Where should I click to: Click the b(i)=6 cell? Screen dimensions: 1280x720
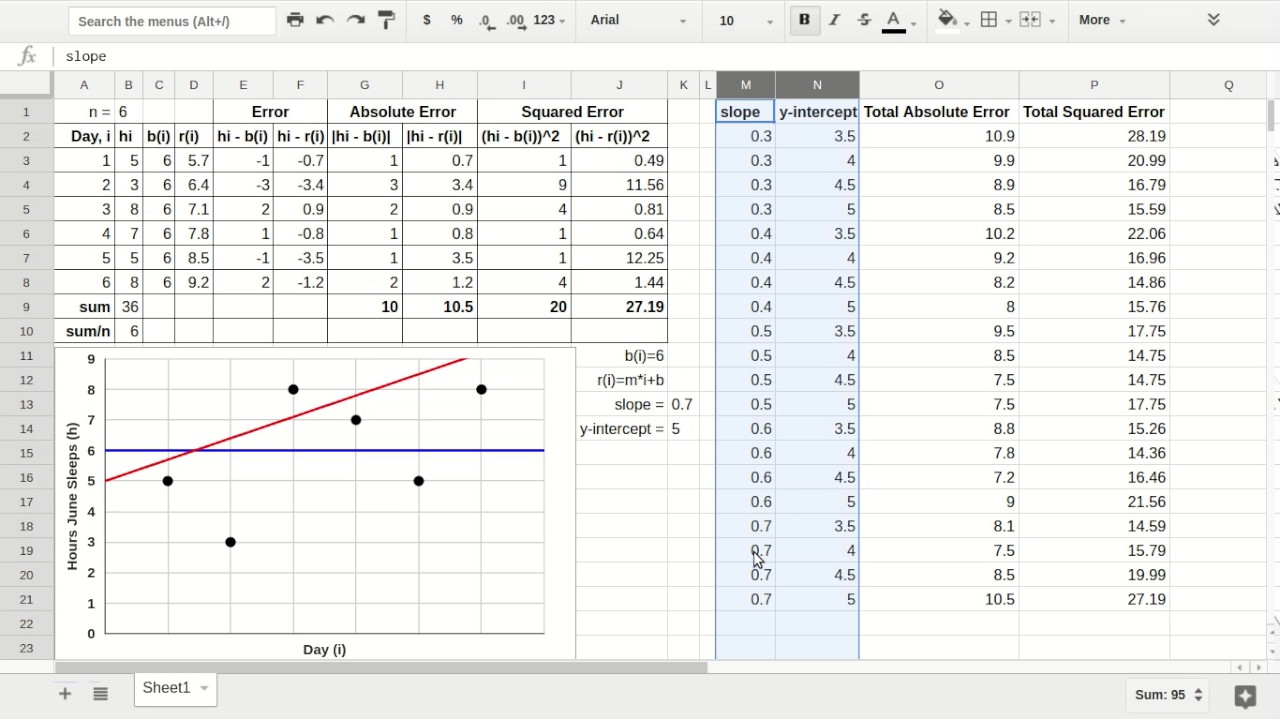(x=621, y=356)
